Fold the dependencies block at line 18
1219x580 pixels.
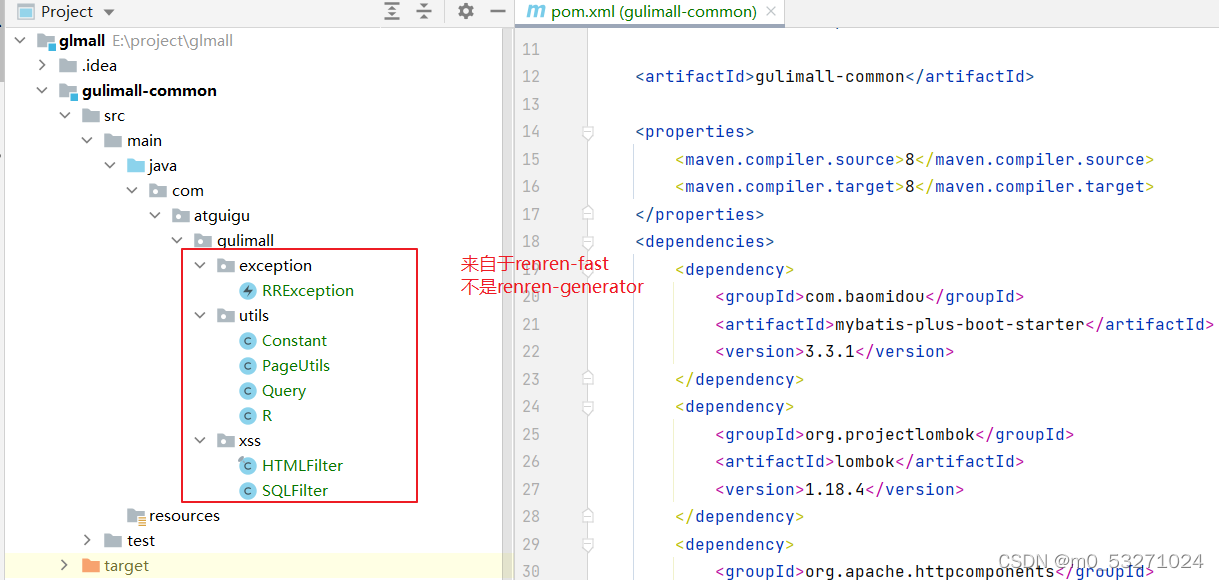pos(587,242)
